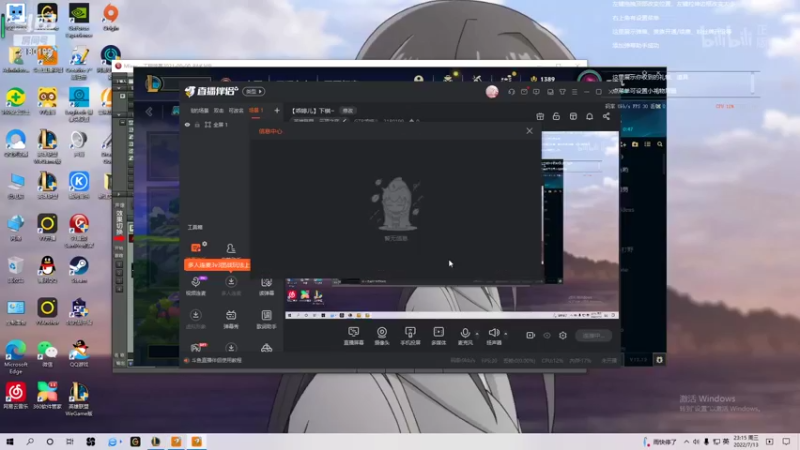Switch to the orange highlighted scene 1 tab
The width and height of the screenshot is (800, 450).
256,110
